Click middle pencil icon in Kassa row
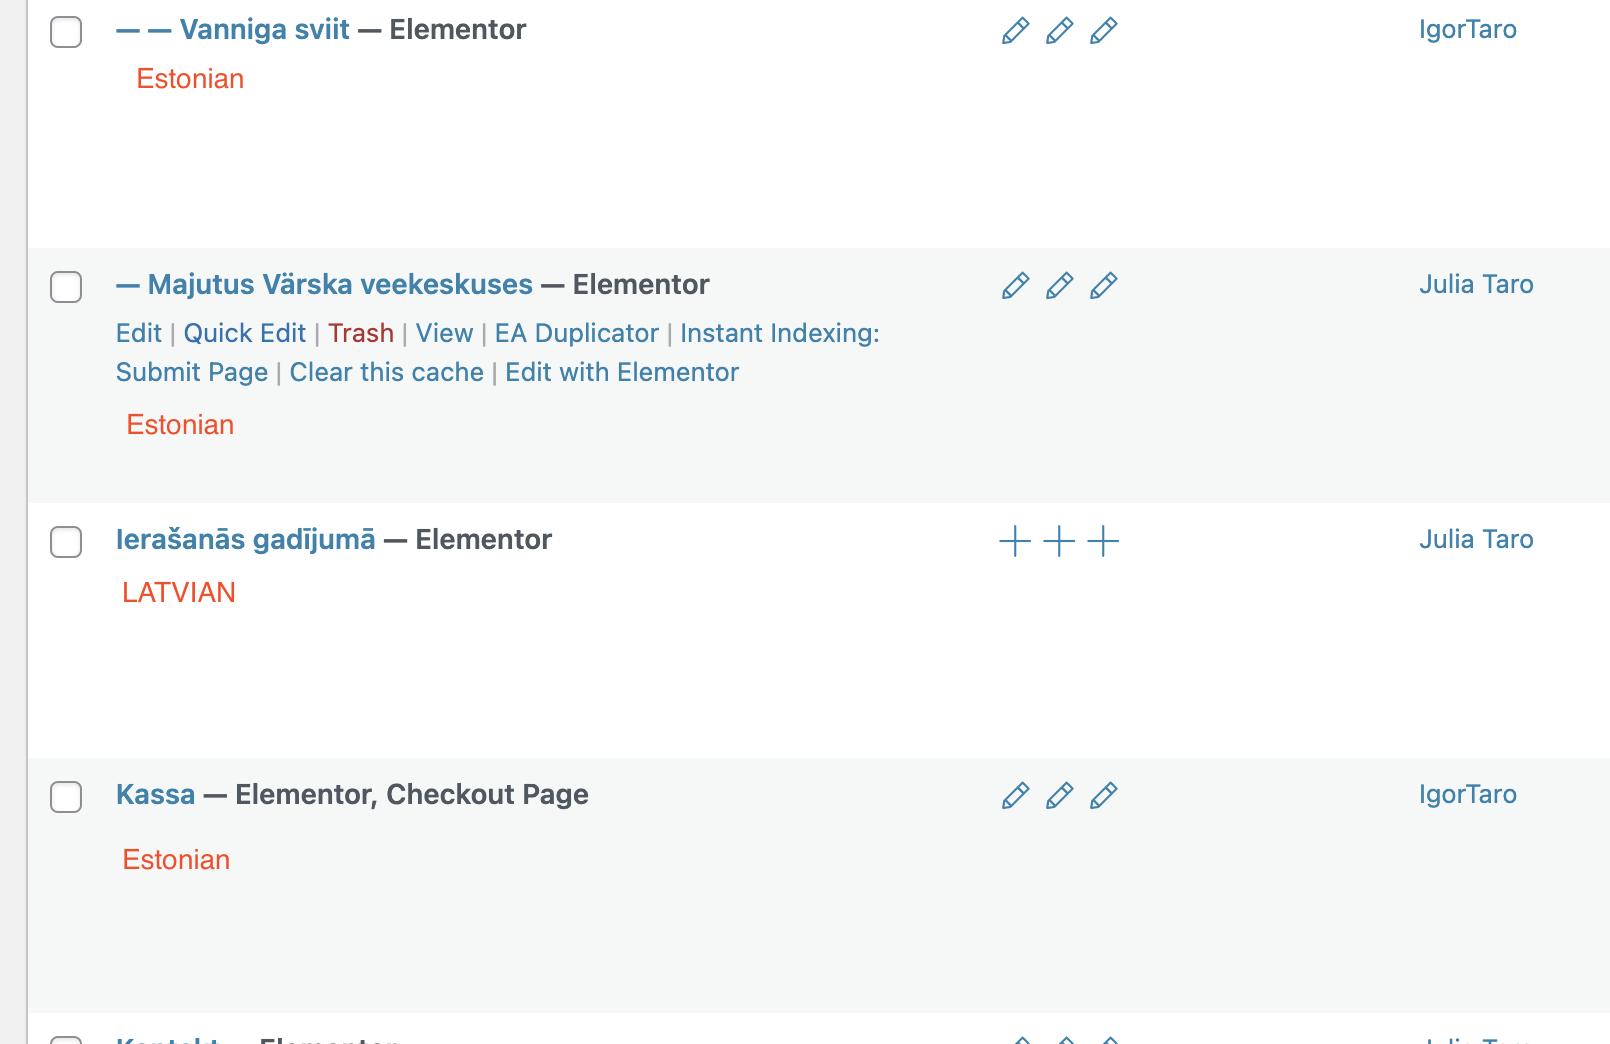This screenshot has height=1044, width=1610. click(1059, 796)
